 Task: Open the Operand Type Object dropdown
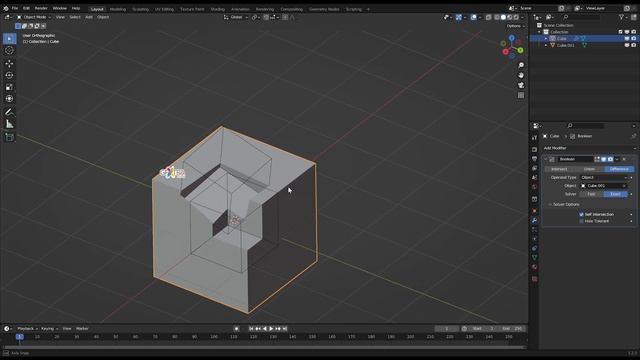tap(604, 178)
